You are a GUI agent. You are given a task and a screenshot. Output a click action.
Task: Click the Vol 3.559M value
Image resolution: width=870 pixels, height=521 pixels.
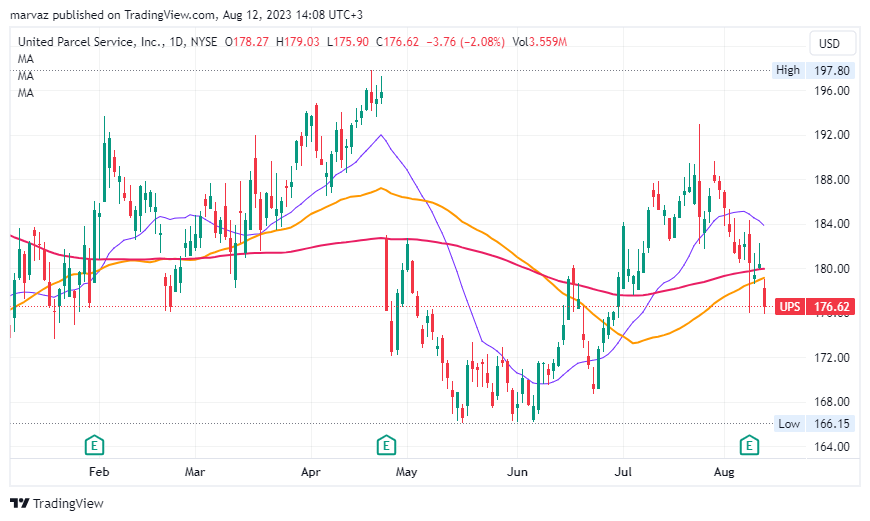[x=539, y=42]
